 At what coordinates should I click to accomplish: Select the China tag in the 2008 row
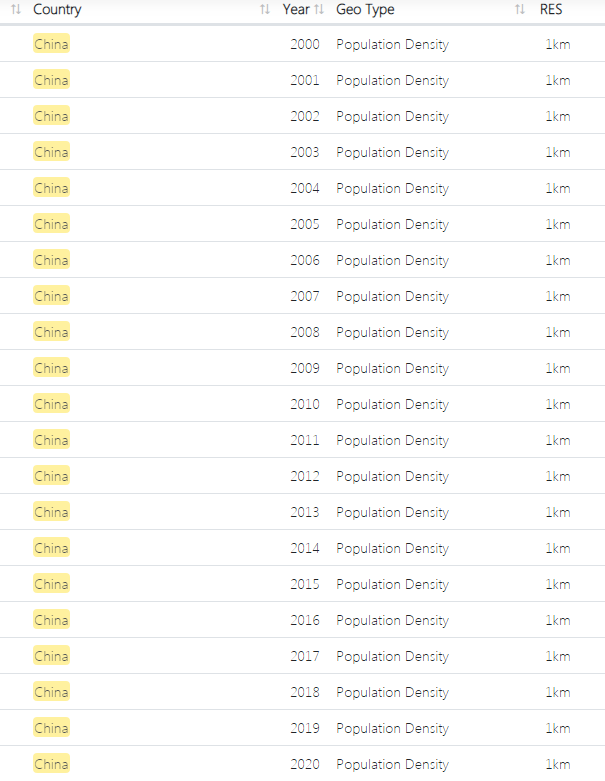pos(51,332)
